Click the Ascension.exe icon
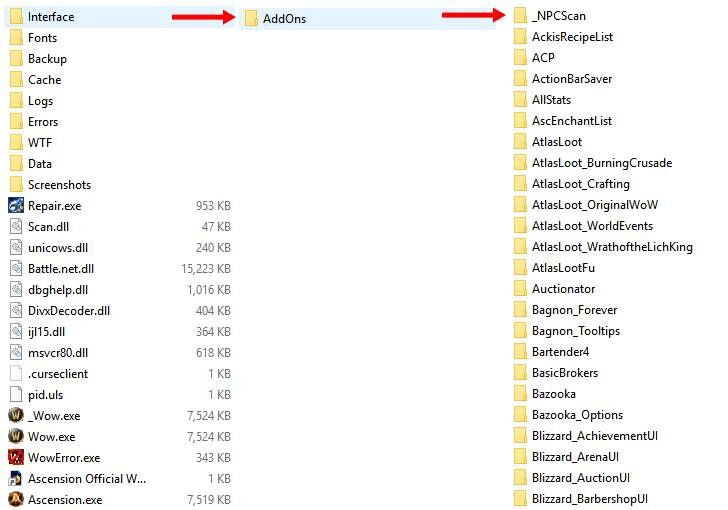This screenshot has height=510, width=728. [x=16, y=499]
